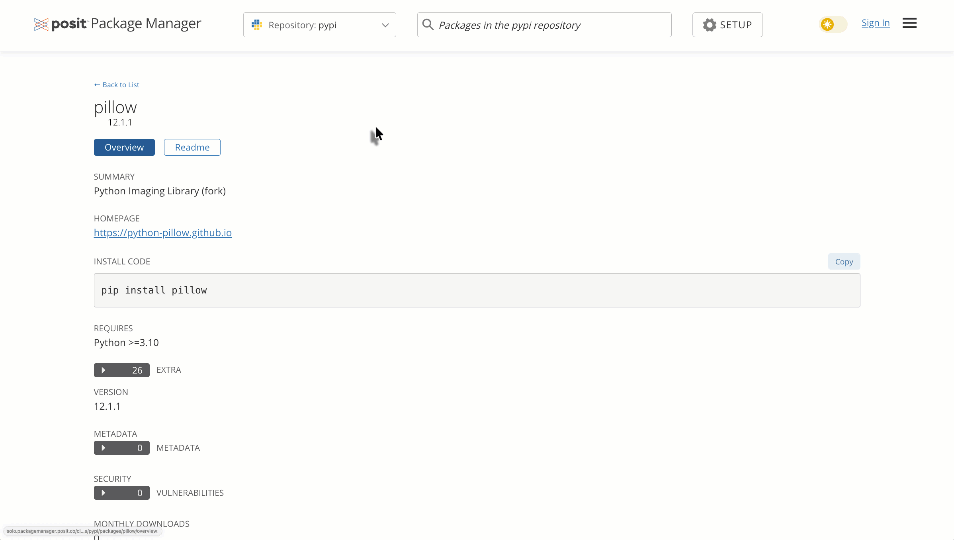954x540 pixels.
Task: Click the arrow icon on Extra badge
Action: [x=103, y=370]
